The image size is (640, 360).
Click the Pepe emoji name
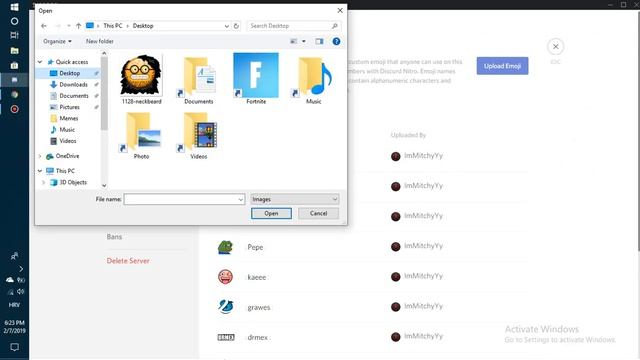[x=256, y=247]
